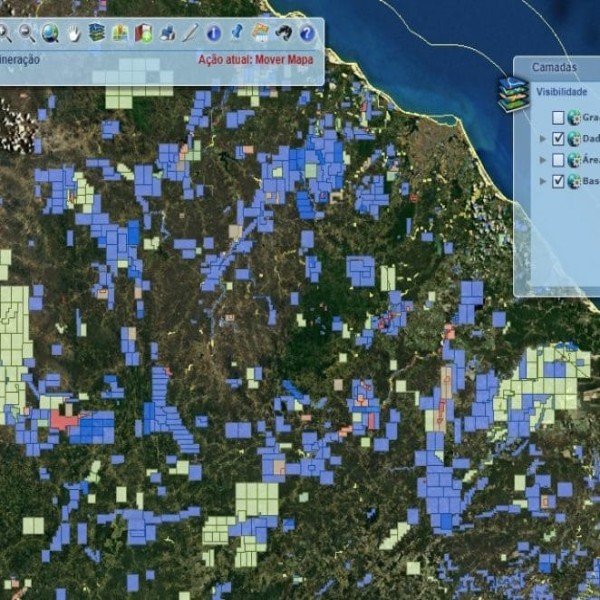Click the Visibilidade heading in layers panel
Screen dimensions: 600x600
(561, 91)
